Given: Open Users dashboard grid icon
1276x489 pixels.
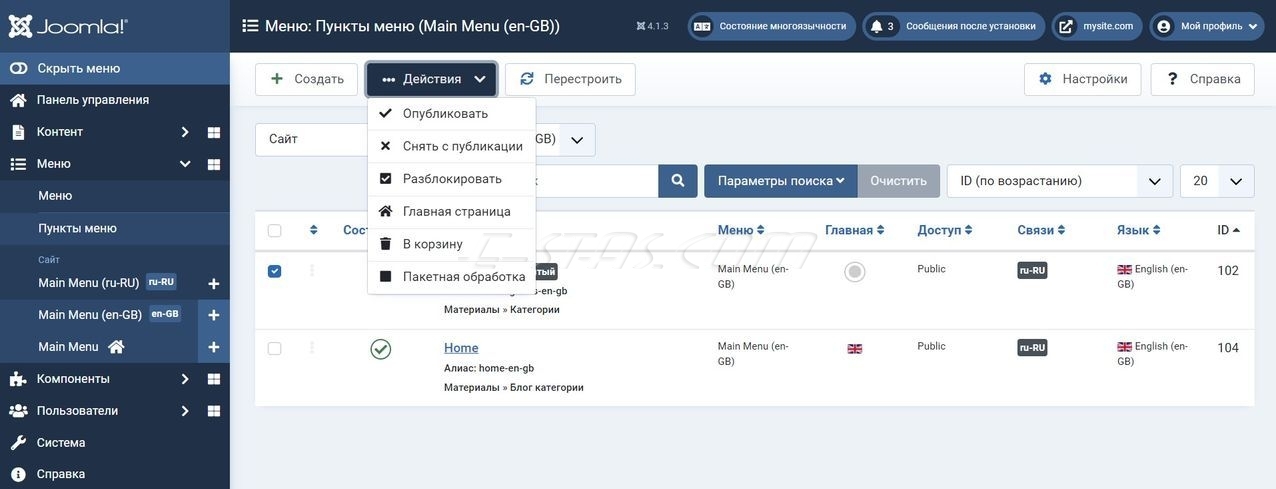Looking at the screenshot, I should pyautogui.click(x=214, y=411).
